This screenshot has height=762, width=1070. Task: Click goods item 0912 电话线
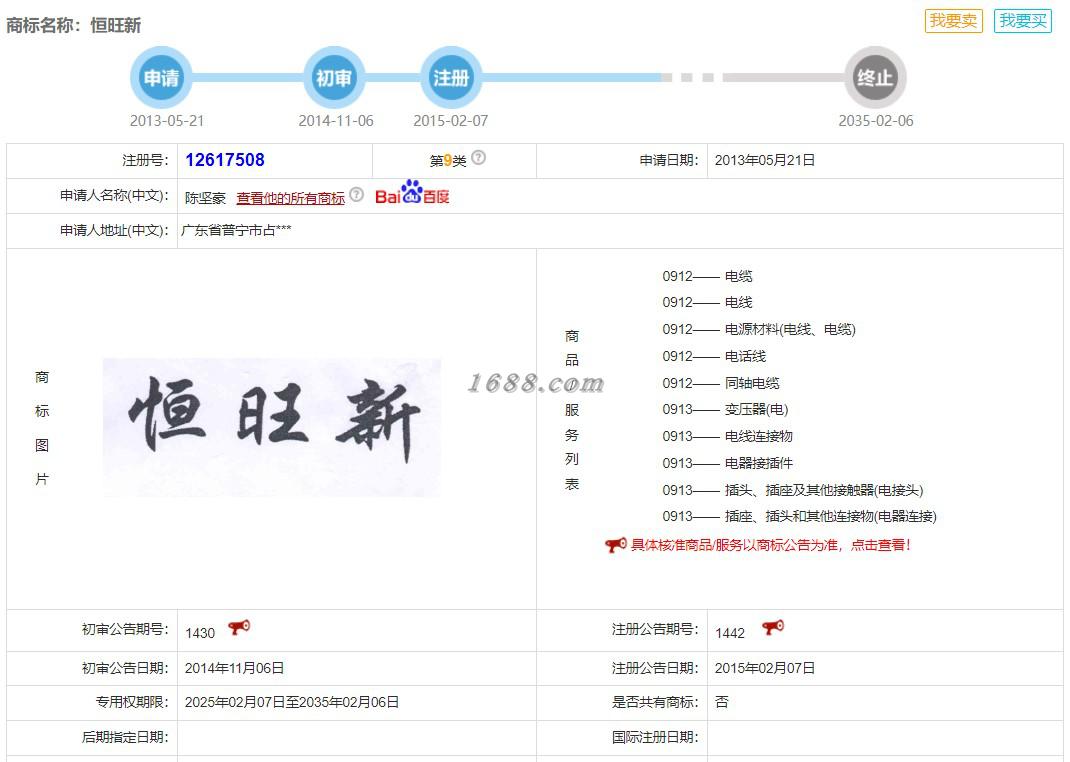(714, 356)
